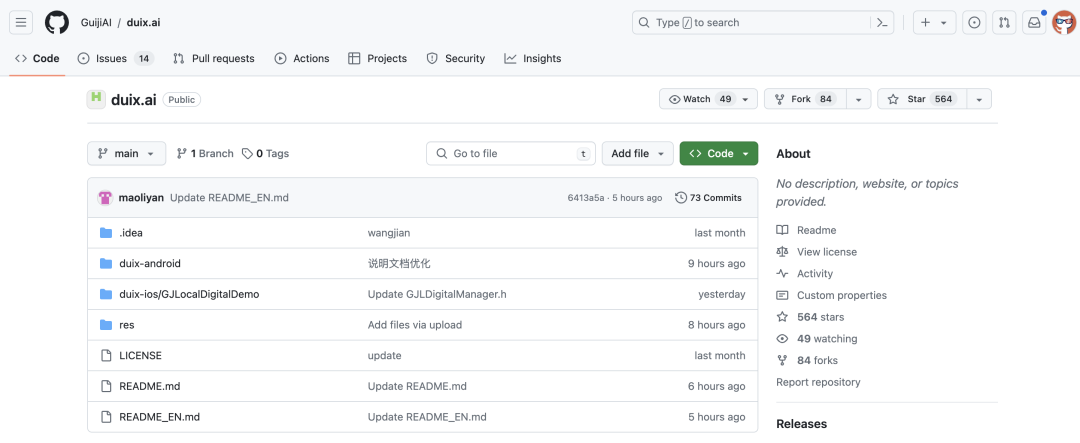
Task: Click the README_EN.md file icon
Action: 105,417
